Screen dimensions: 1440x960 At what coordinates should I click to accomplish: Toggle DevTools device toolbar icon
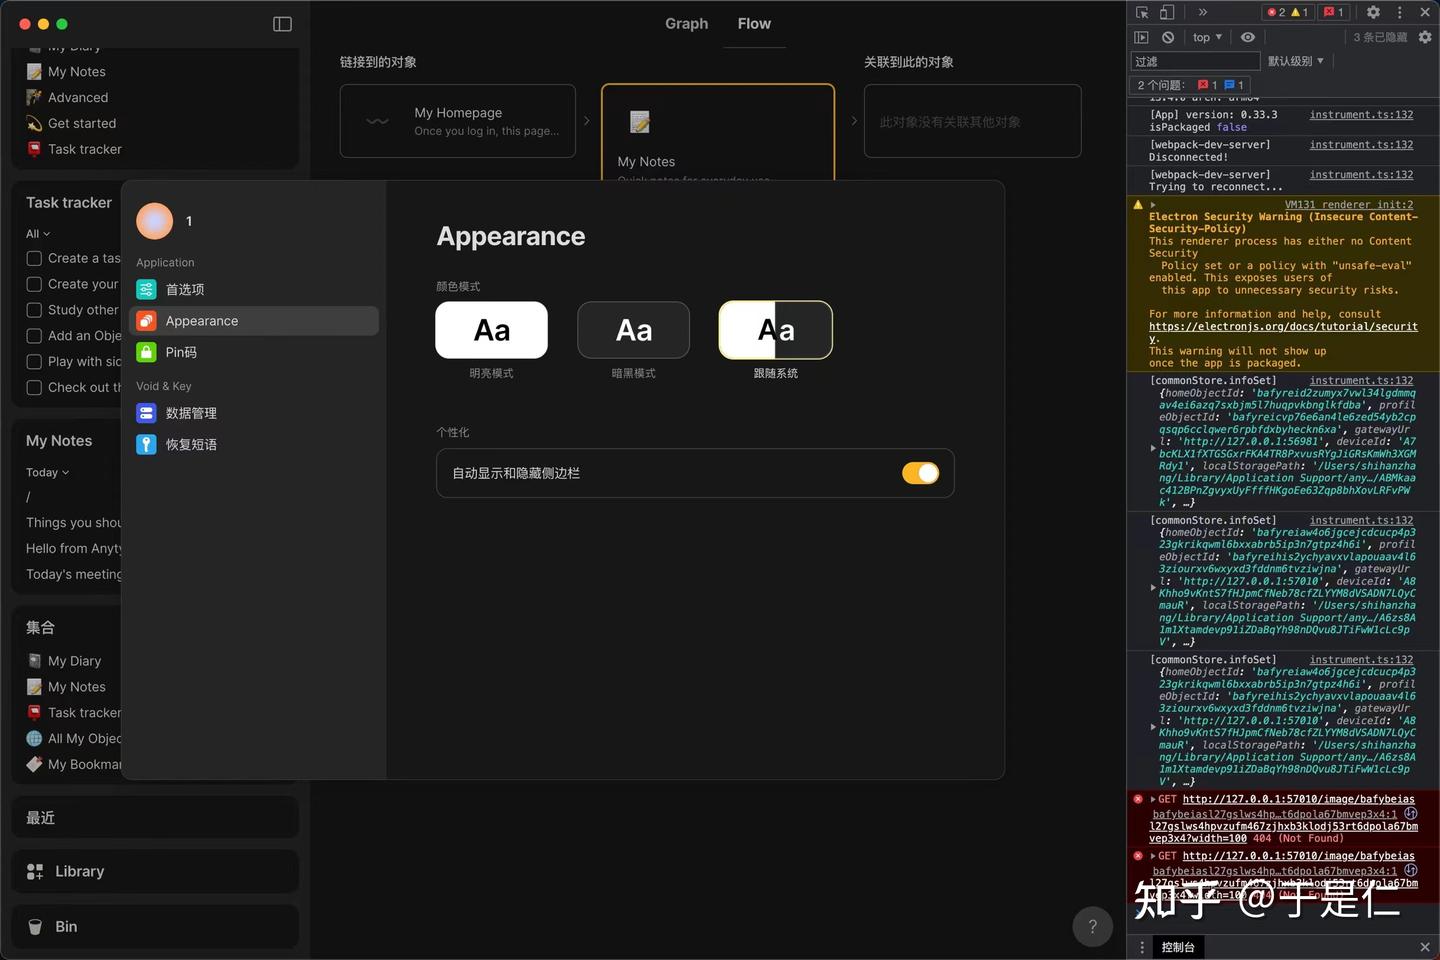pos(1167,12)
